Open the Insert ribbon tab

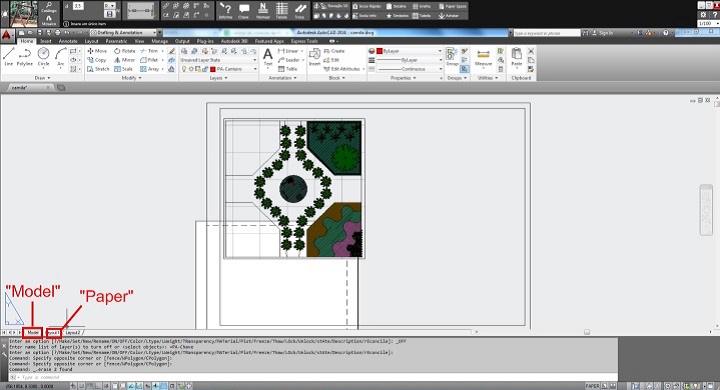point(46,41)
